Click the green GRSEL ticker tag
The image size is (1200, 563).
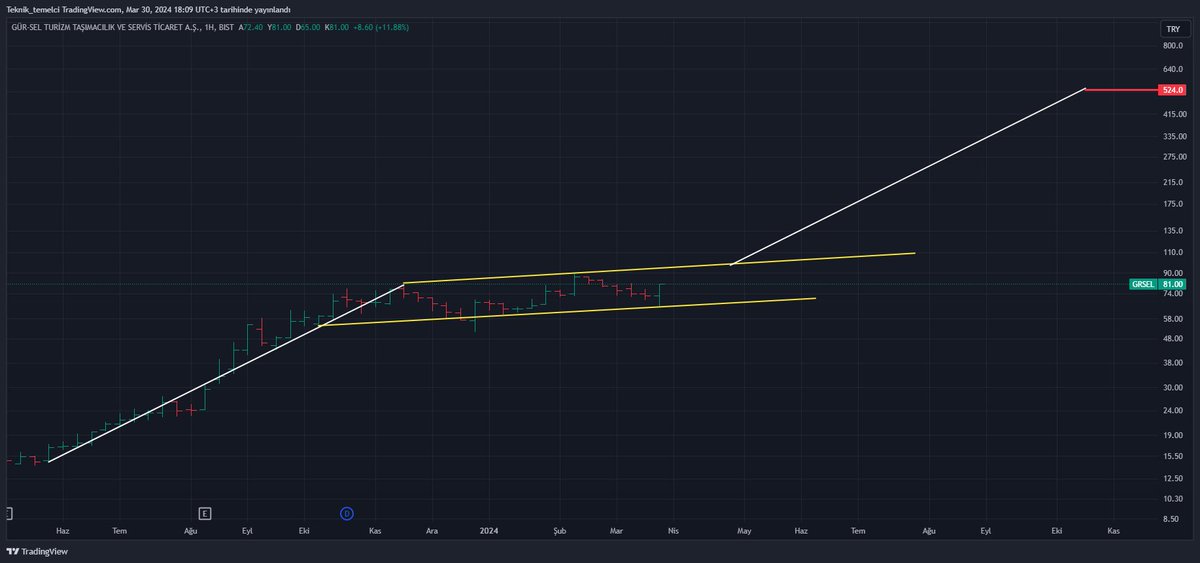1143,284
